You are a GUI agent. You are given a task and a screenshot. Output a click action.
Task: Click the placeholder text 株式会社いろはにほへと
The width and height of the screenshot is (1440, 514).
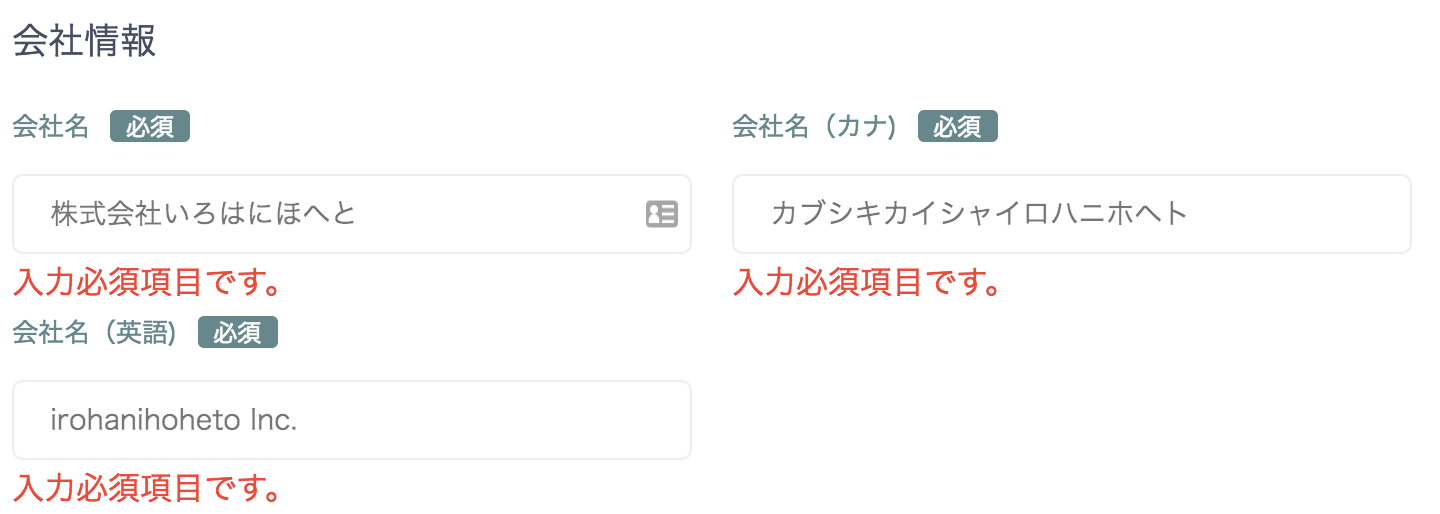[x=204, y=214]
